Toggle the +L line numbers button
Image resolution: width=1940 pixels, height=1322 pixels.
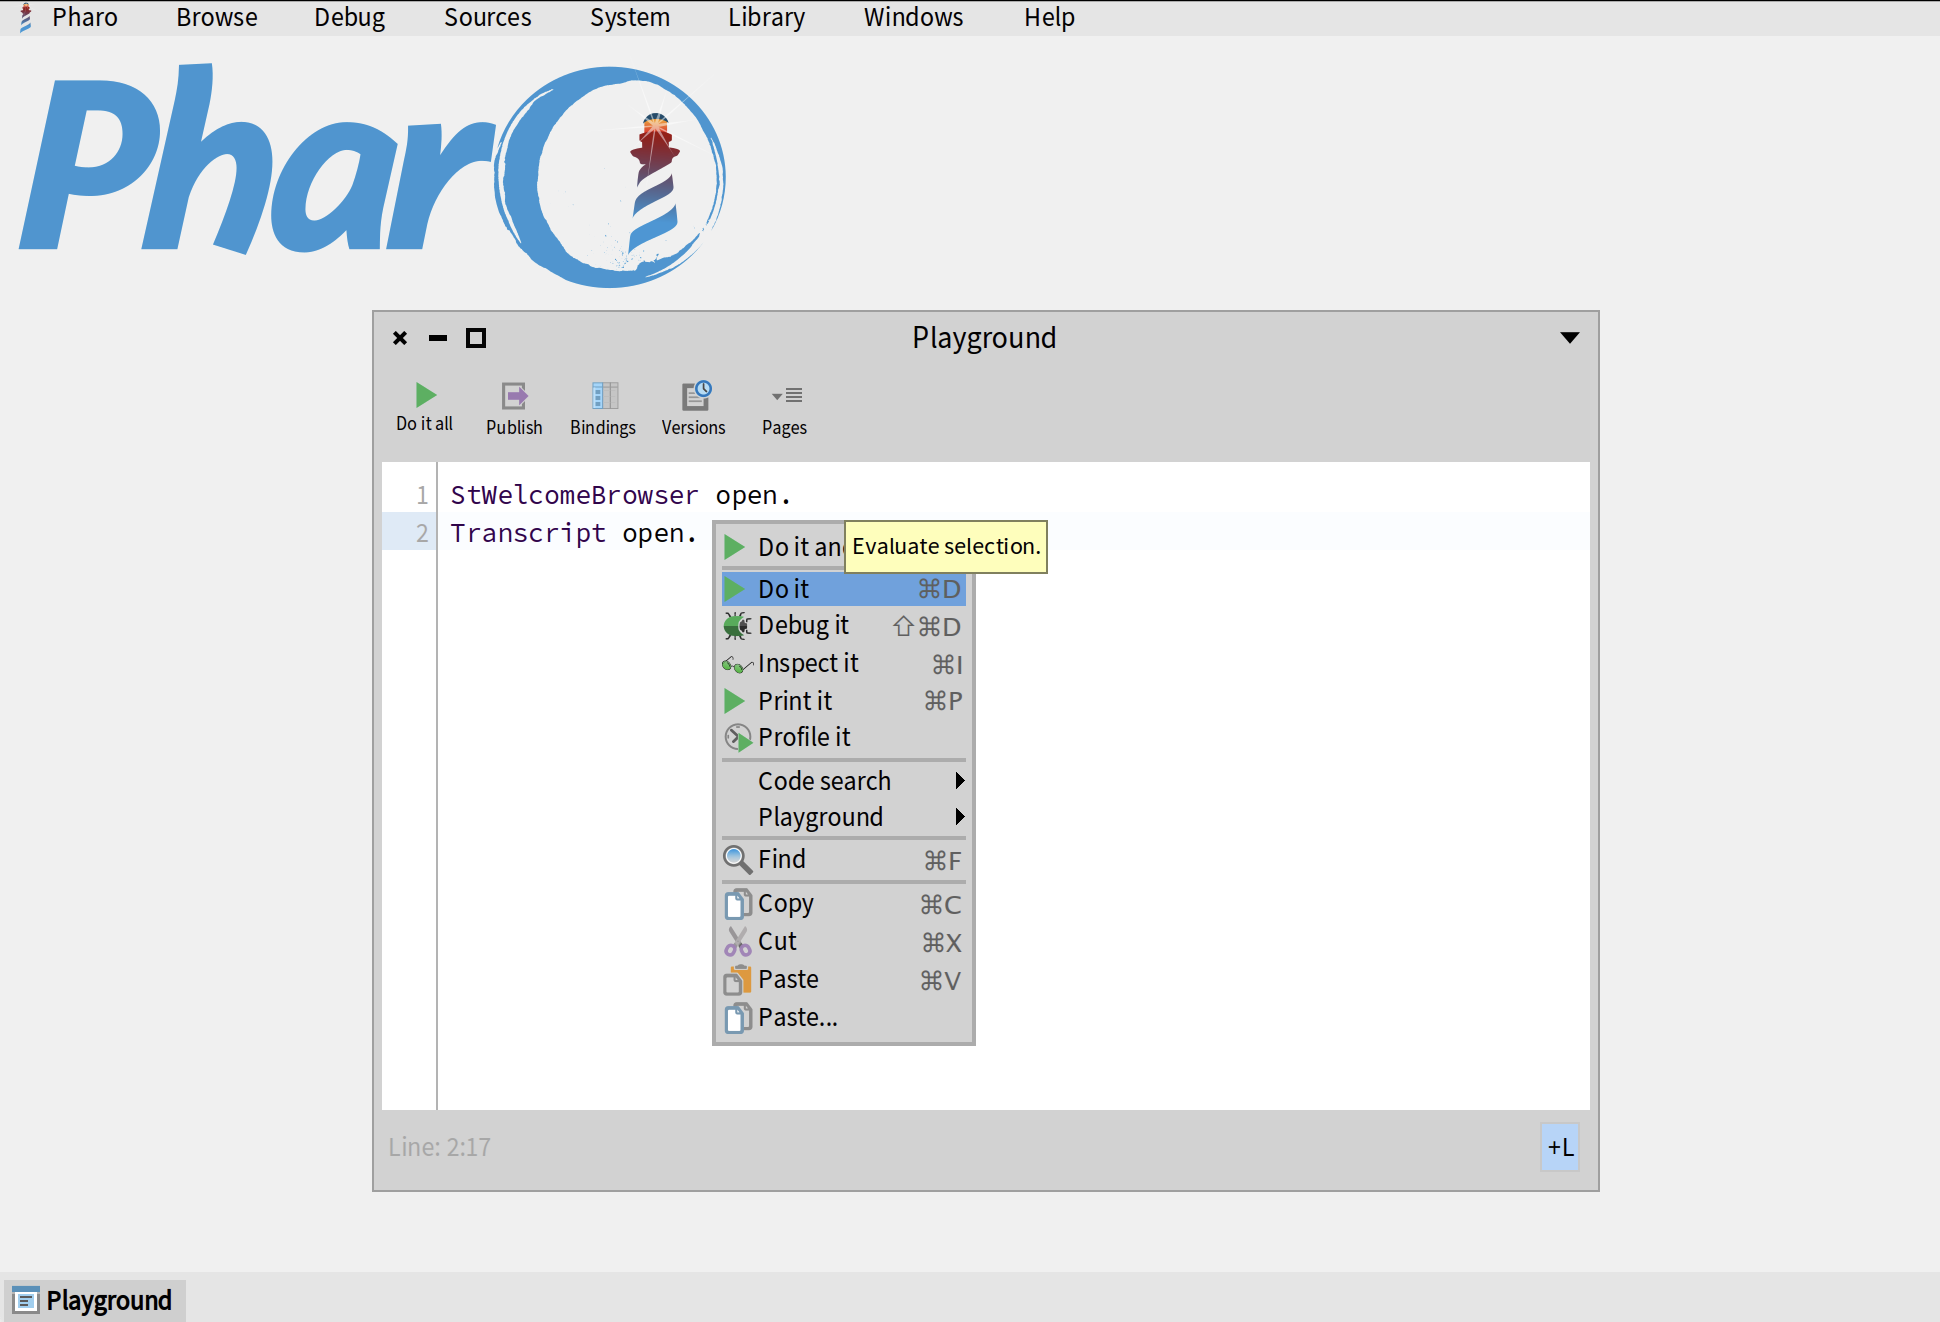1559,1147
